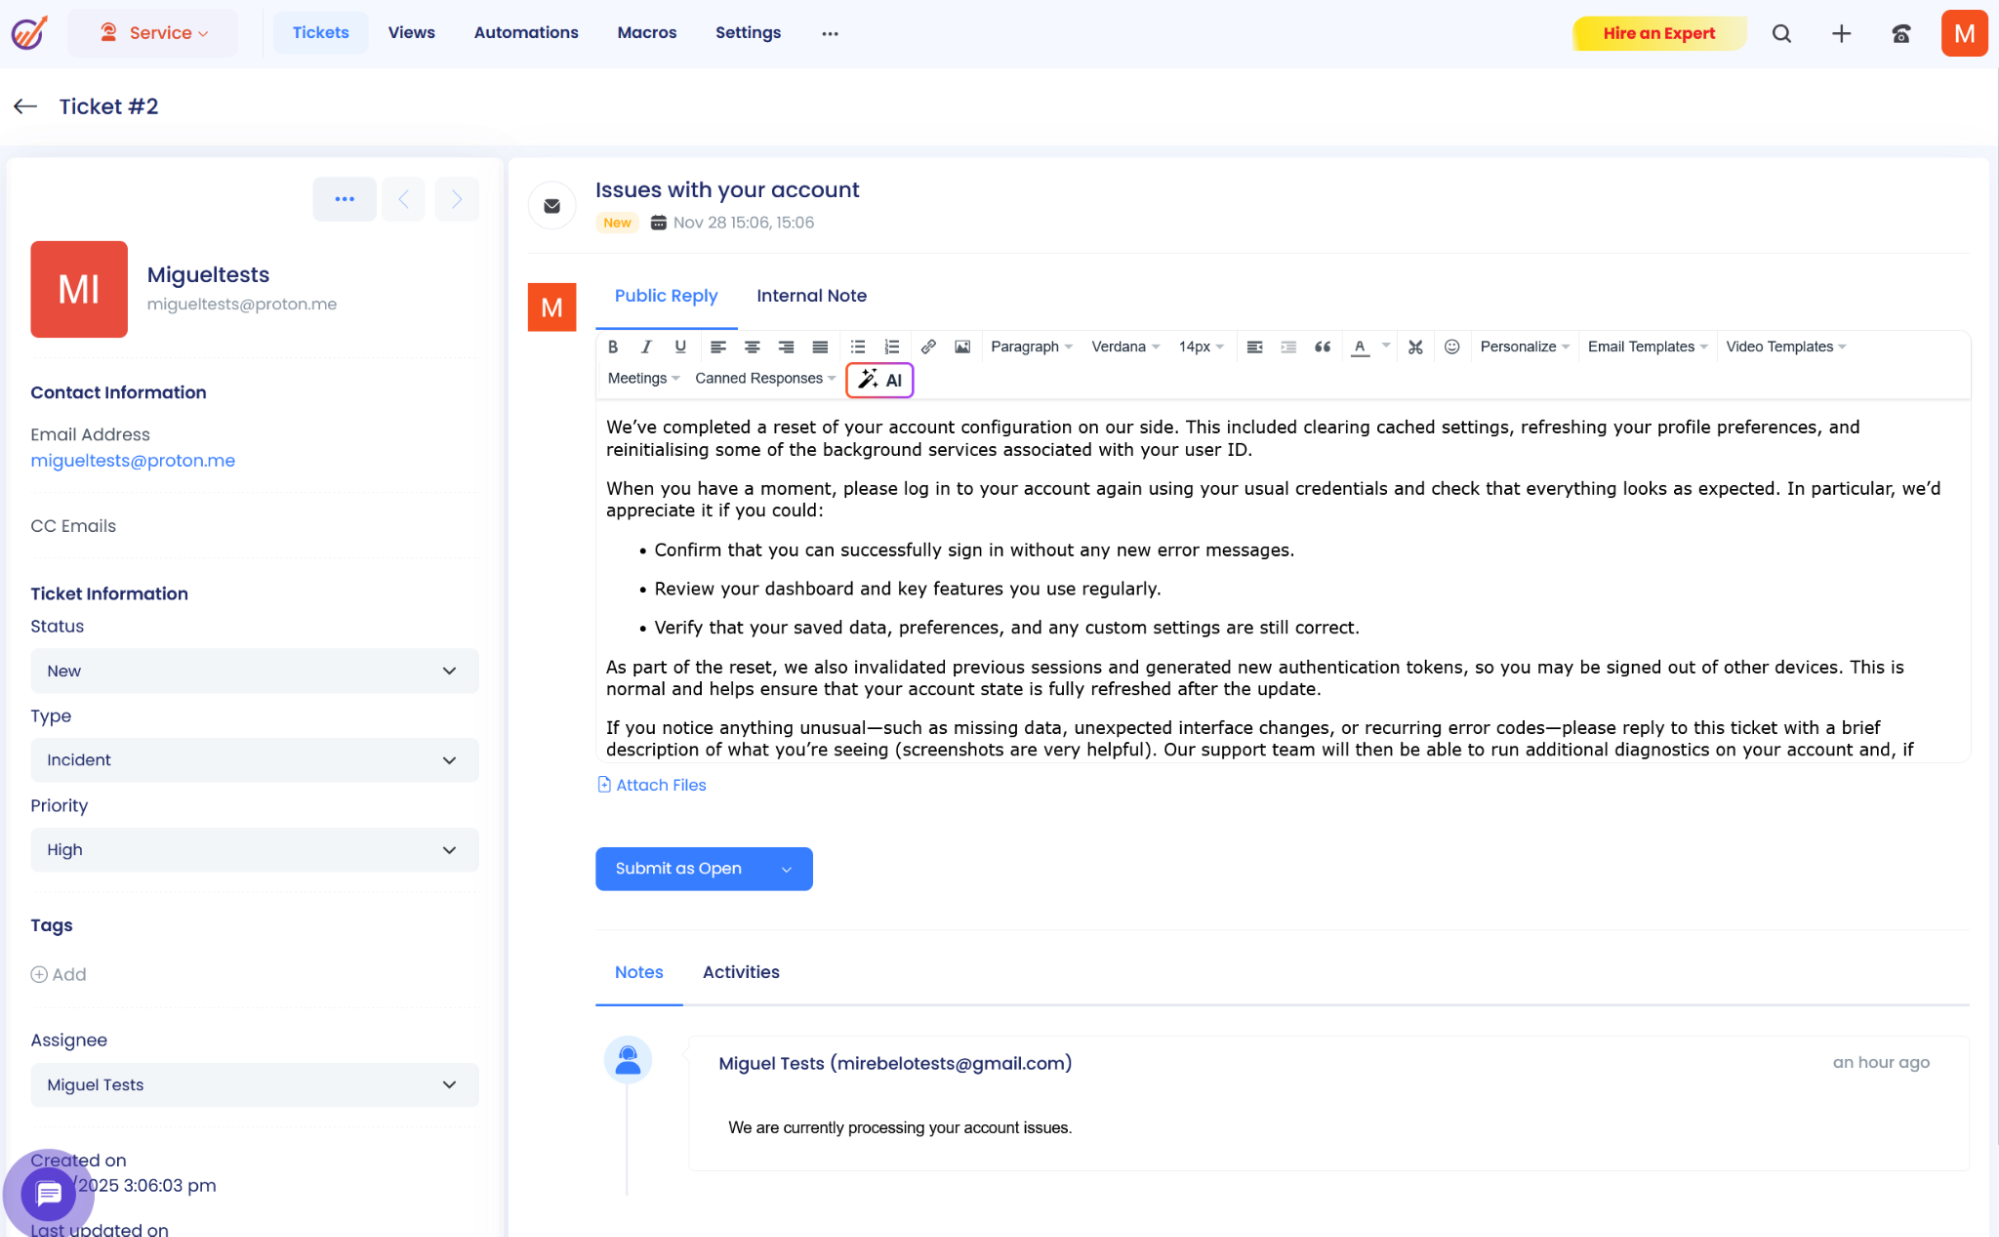This screenshot has height=1237, width=1999.
Task: Click Submit as Open
Action: [x=678, y=868]
